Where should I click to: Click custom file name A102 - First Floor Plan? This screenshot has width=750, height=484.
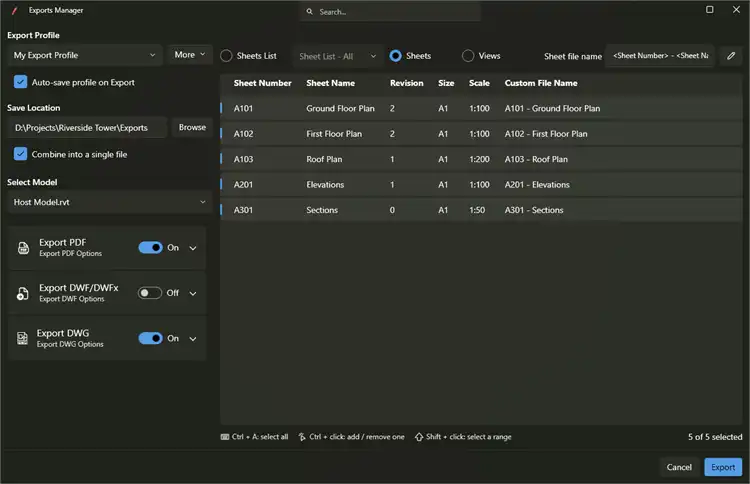coord(546,134)
